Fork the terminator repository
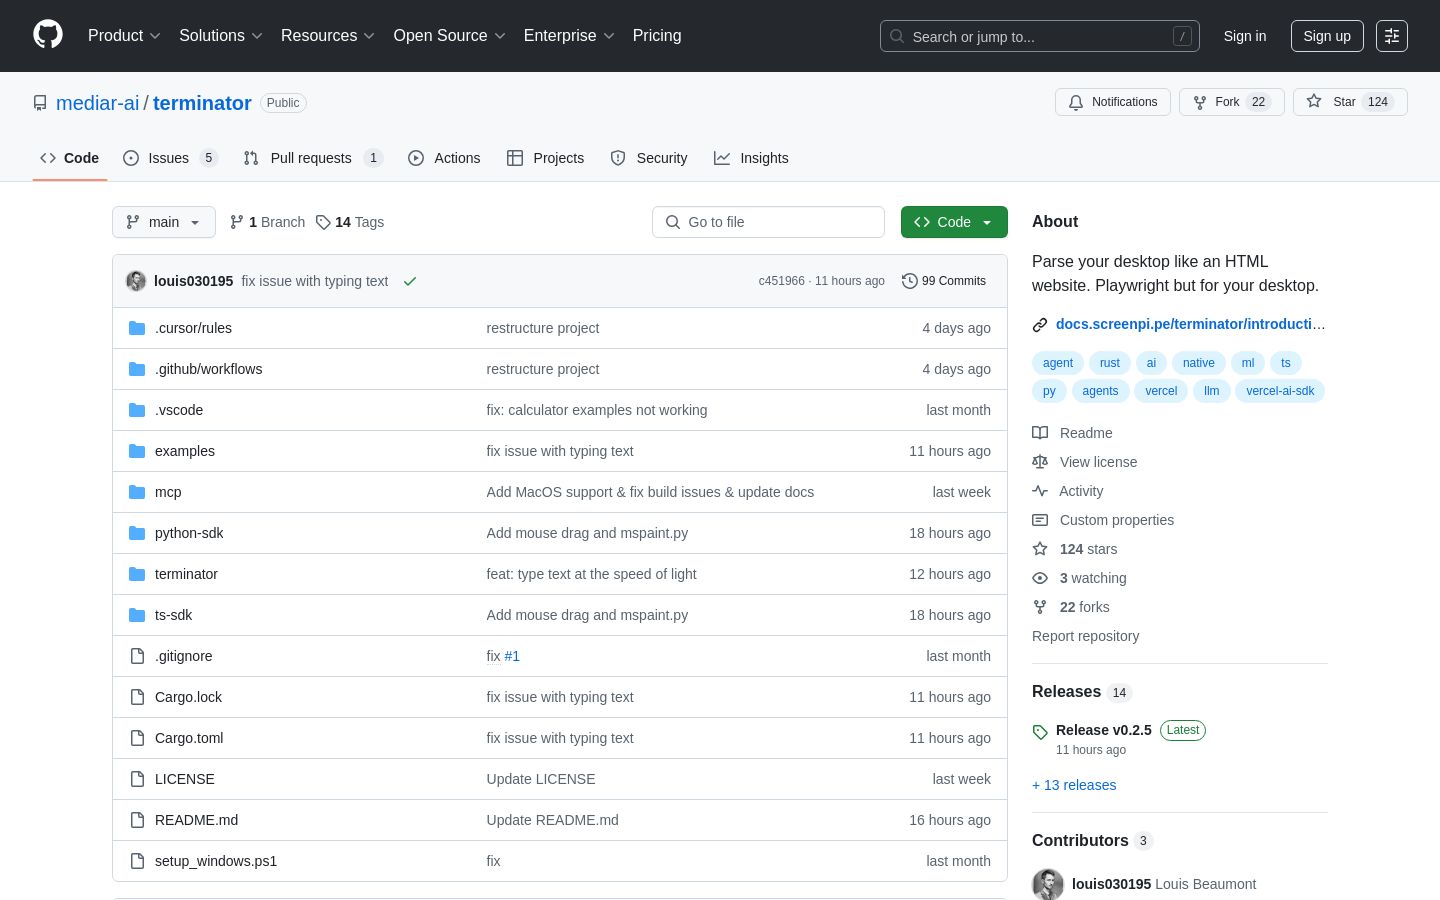Image resolution: width=1440 pixels, height=900 pixels. 1231,102
